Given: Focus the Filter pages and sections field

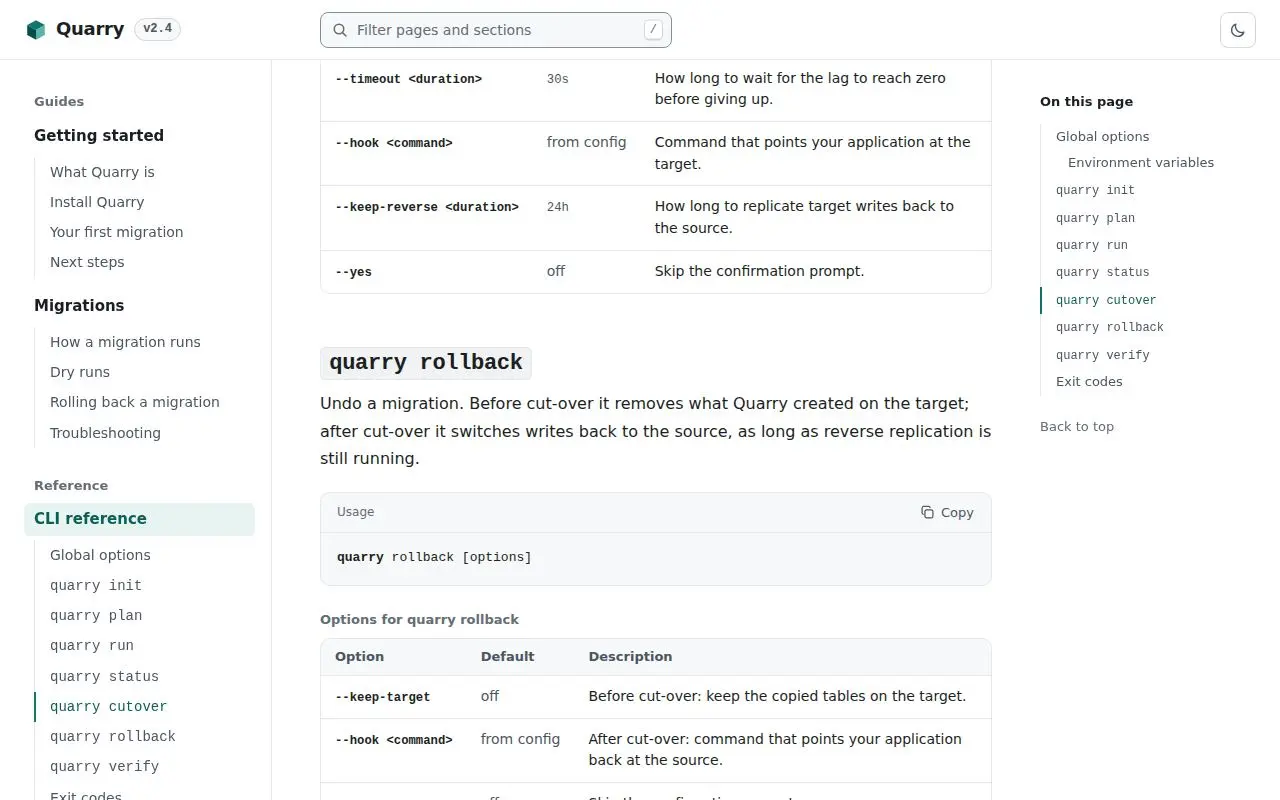Looking at the screenshot, I should pyautogui.click(x=496, y=30).
